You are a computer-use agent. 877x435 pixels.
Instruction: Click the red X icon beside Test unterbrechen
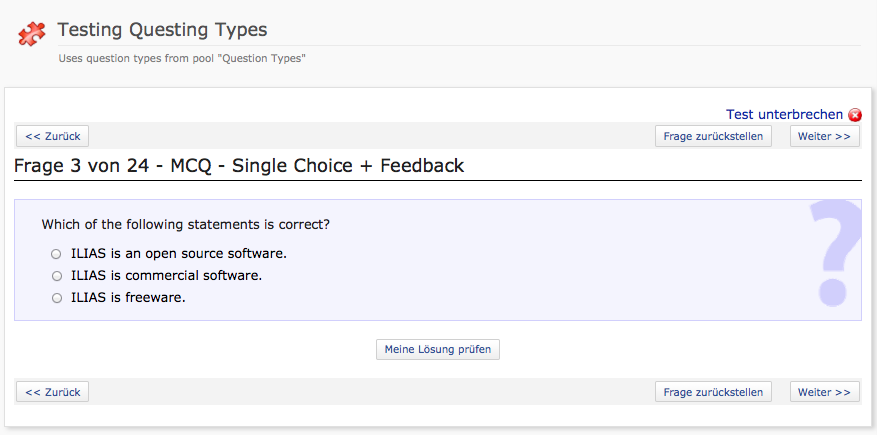854,115
